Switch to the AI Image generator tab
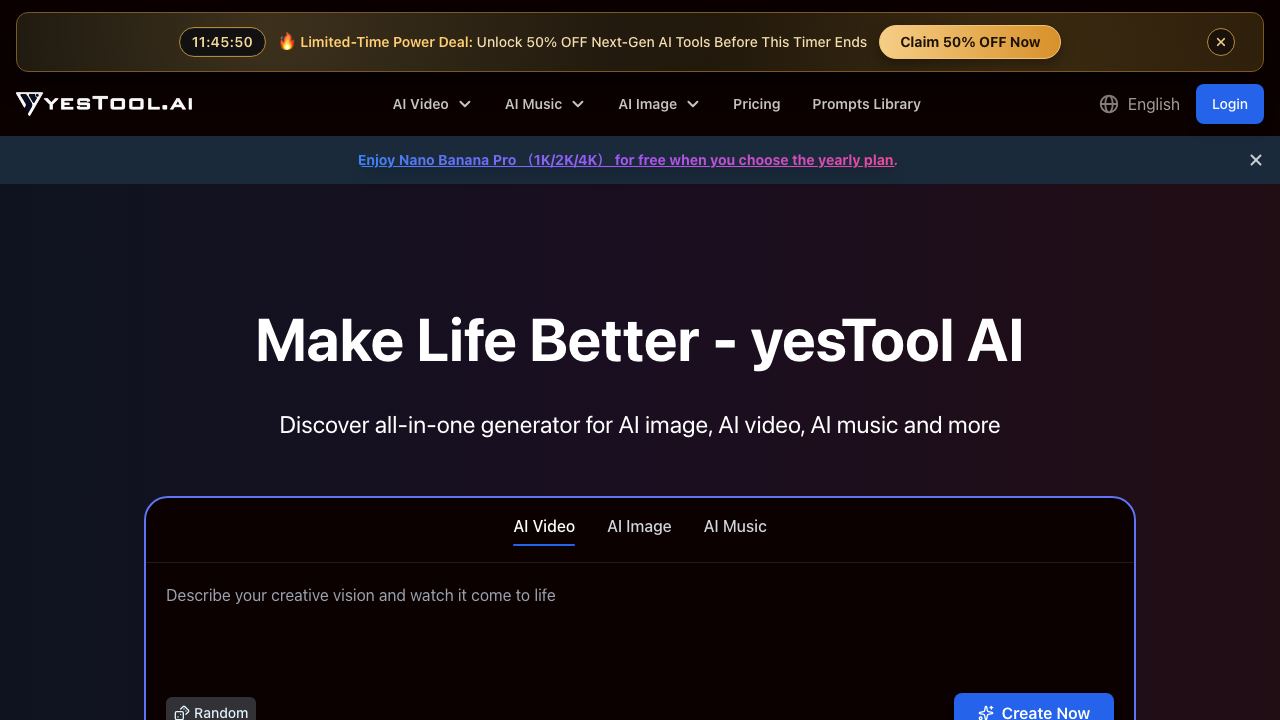The height and width of the screenshot is (720, 1280). tap(639, 527)
